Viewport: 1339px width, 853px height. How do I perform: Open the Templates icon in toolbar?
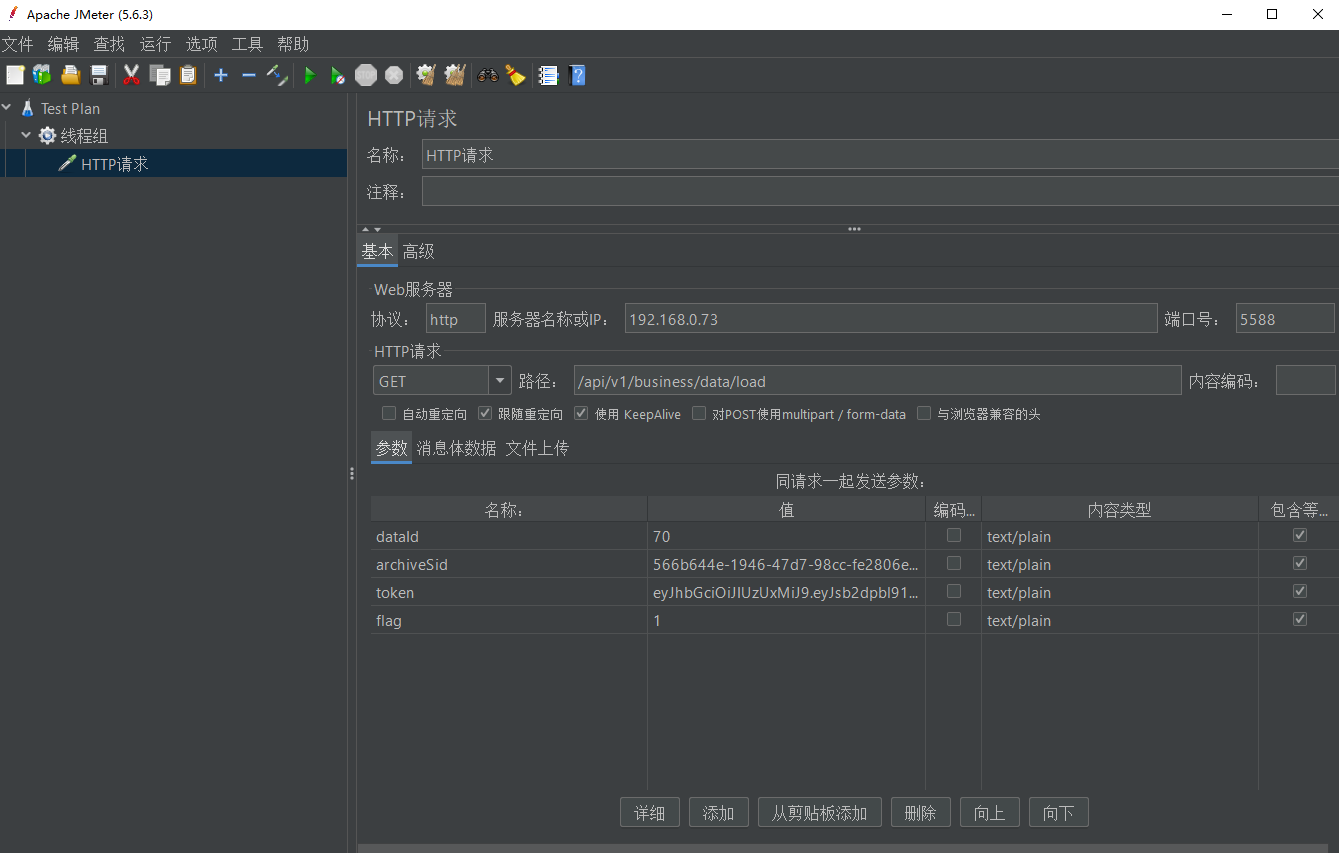point(42,75)
